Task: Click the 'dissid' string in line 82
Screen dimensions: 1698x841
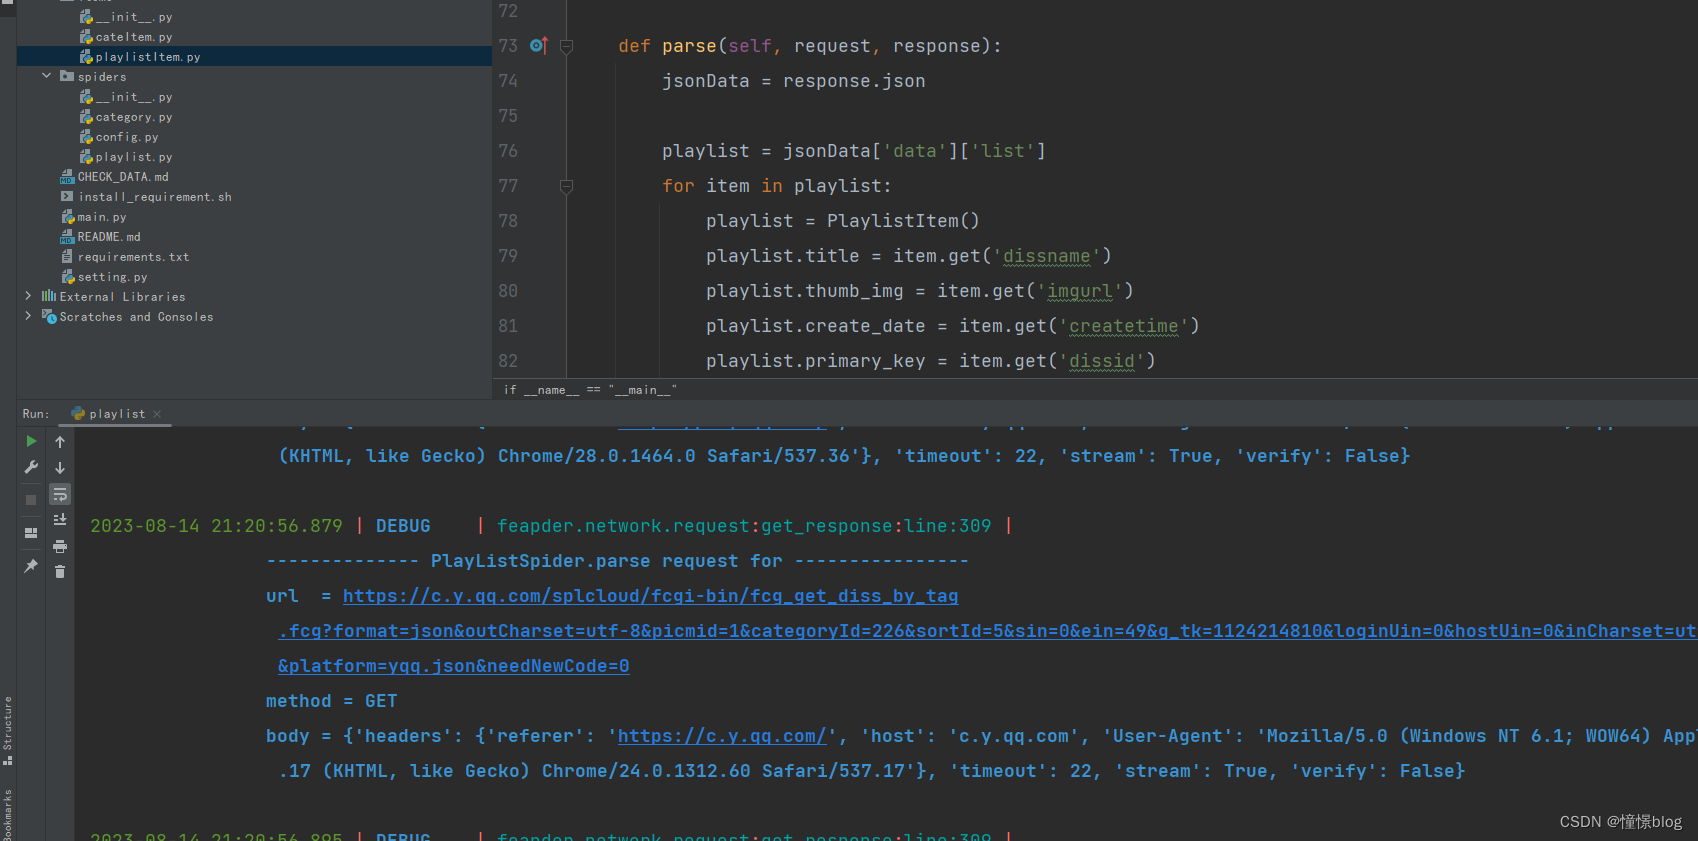Action: click(x=1101, y=361)
